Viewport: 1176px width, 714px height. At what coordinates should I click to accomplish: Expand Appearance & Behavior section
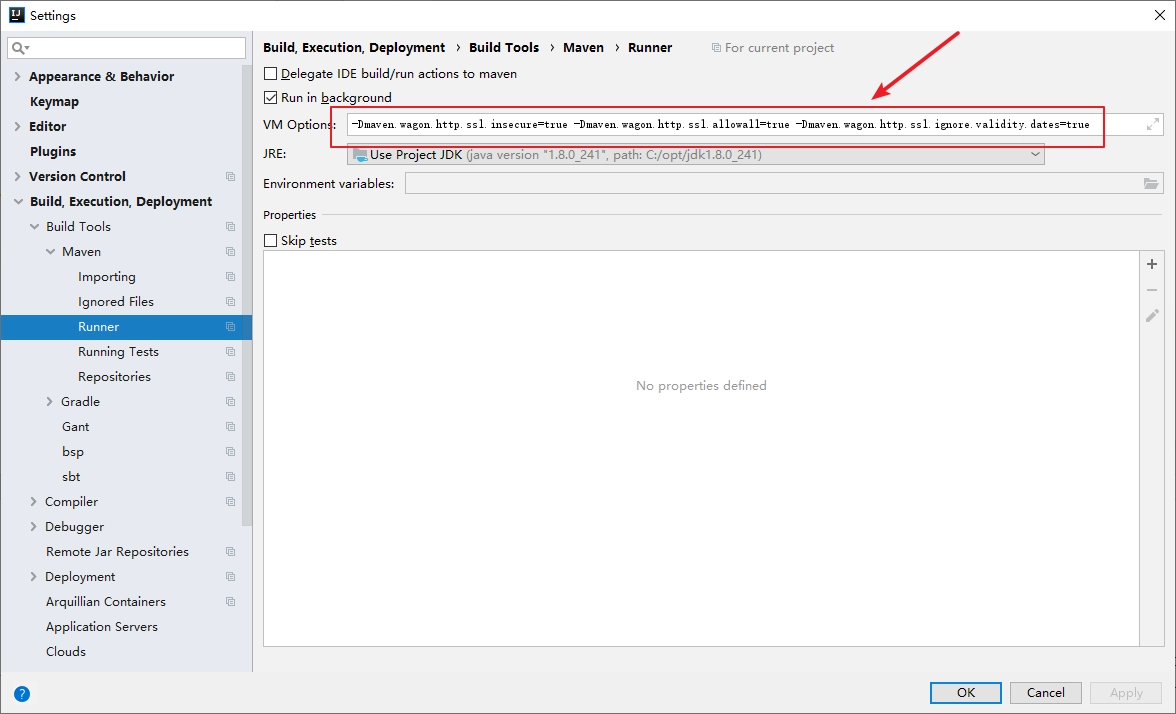pos(17,76)
